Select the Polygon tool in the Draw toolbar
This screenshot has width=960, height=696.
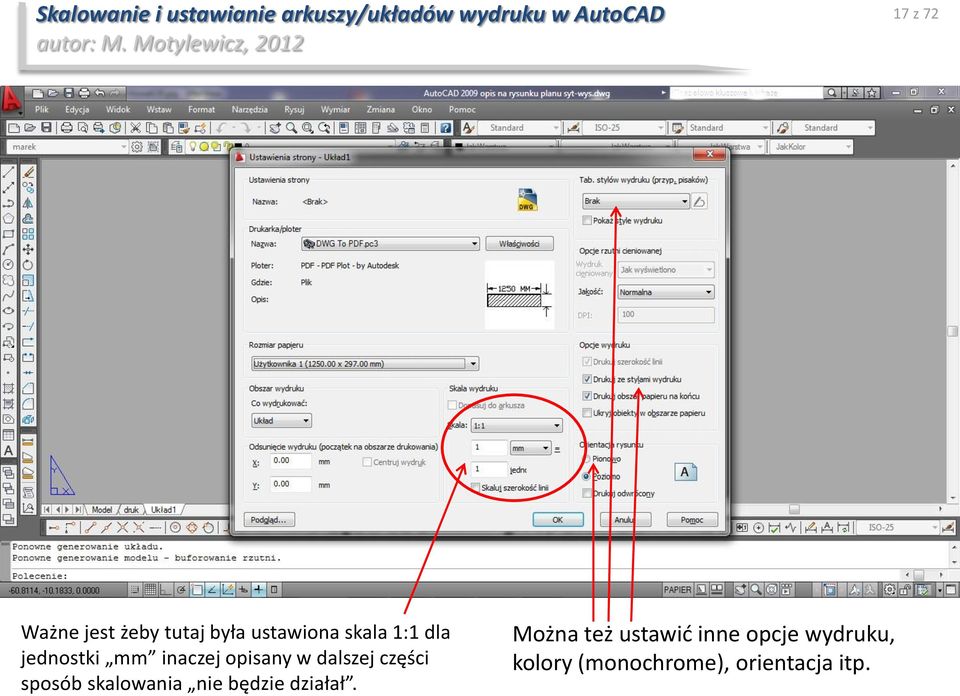pos(9,219)
